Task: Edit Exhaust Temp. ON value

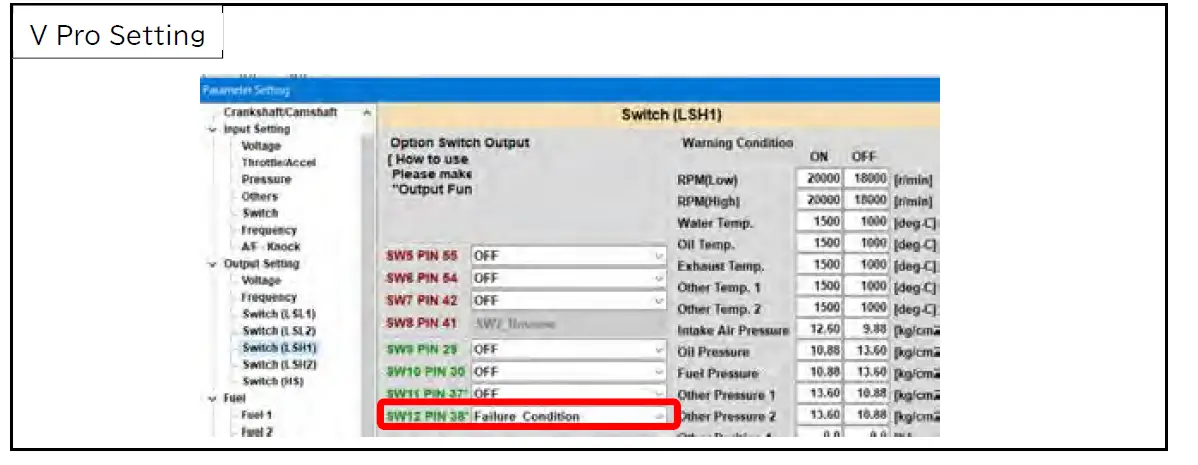Action: pos(819,266)
